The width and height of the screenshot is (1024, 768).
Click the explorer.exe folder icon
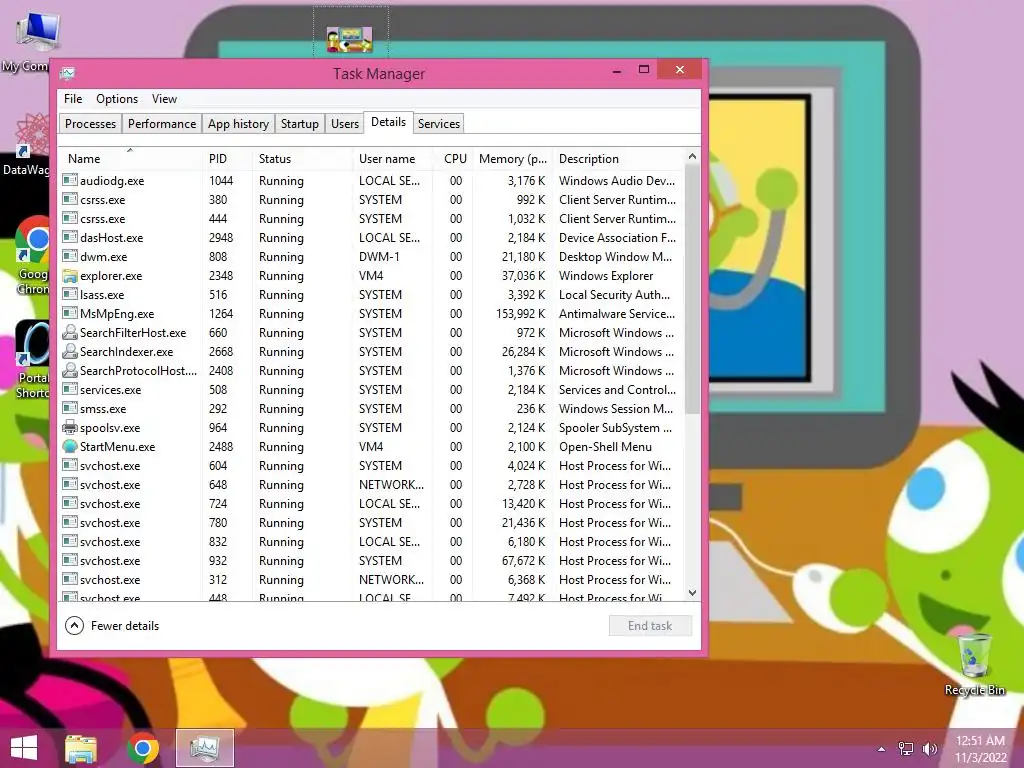(70, 276)
